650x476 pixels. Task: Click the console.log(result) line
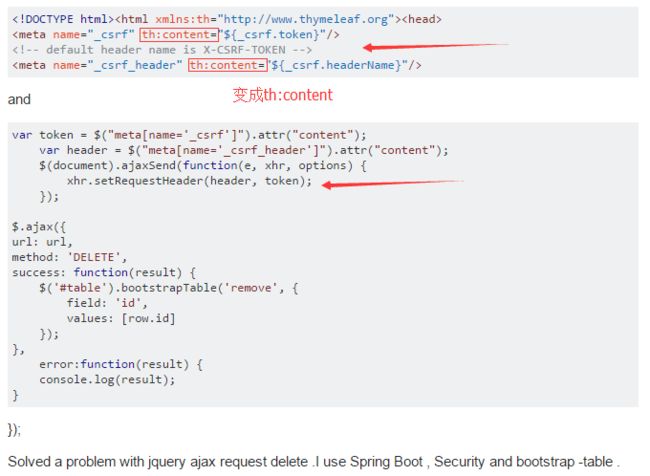(x=107, y=380)
